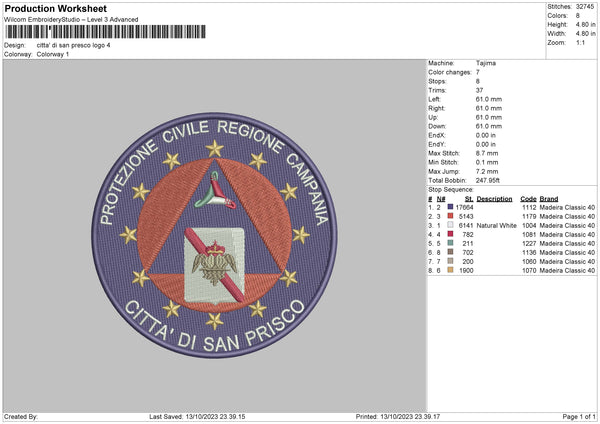Click the 'Down:' measurement label

click(437, 126)
